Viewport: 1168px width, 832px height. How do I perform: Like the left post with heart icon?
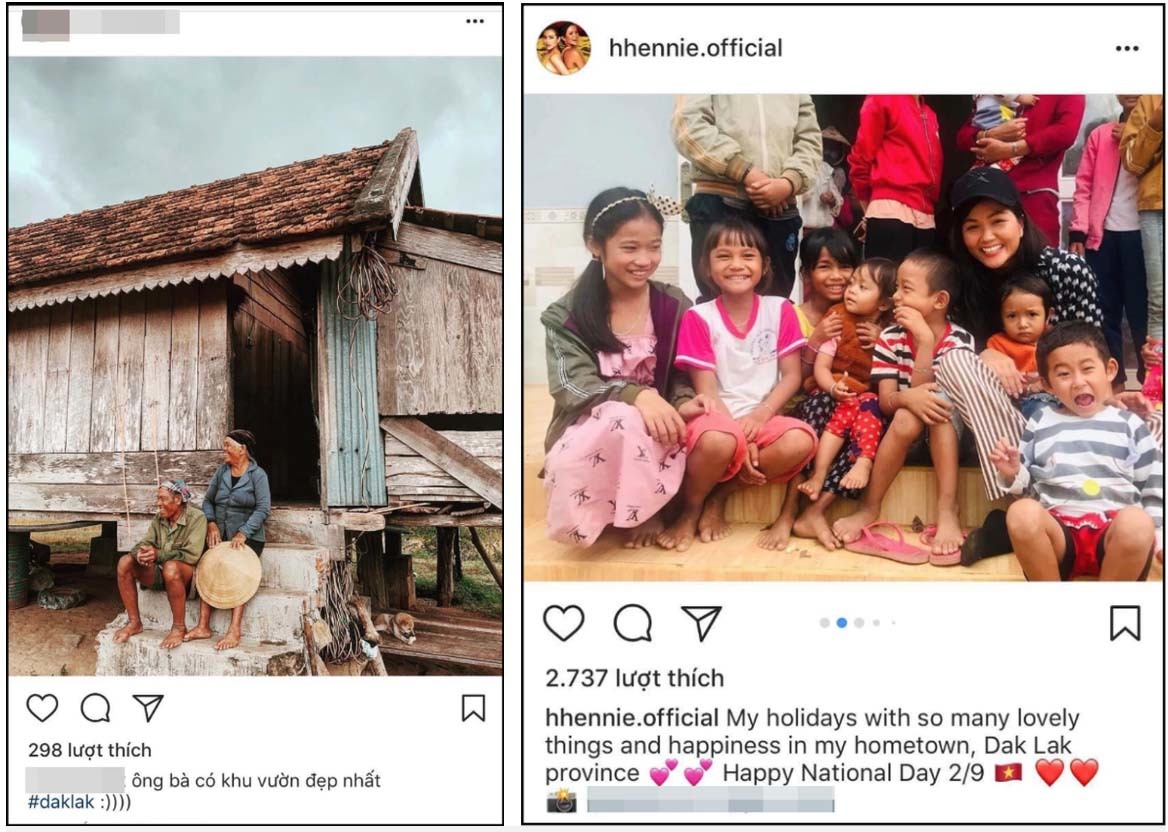point(42,708)
